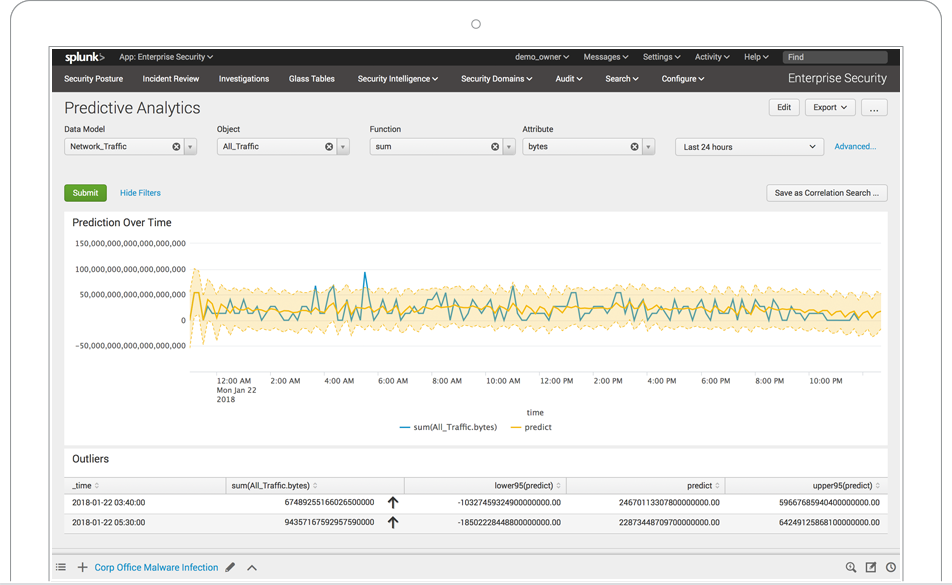Click inside the Find search field

click(835, 57)
